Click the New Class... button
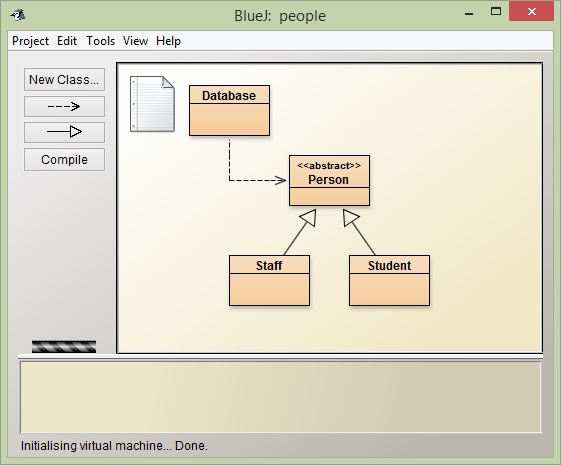 [64, 79]
